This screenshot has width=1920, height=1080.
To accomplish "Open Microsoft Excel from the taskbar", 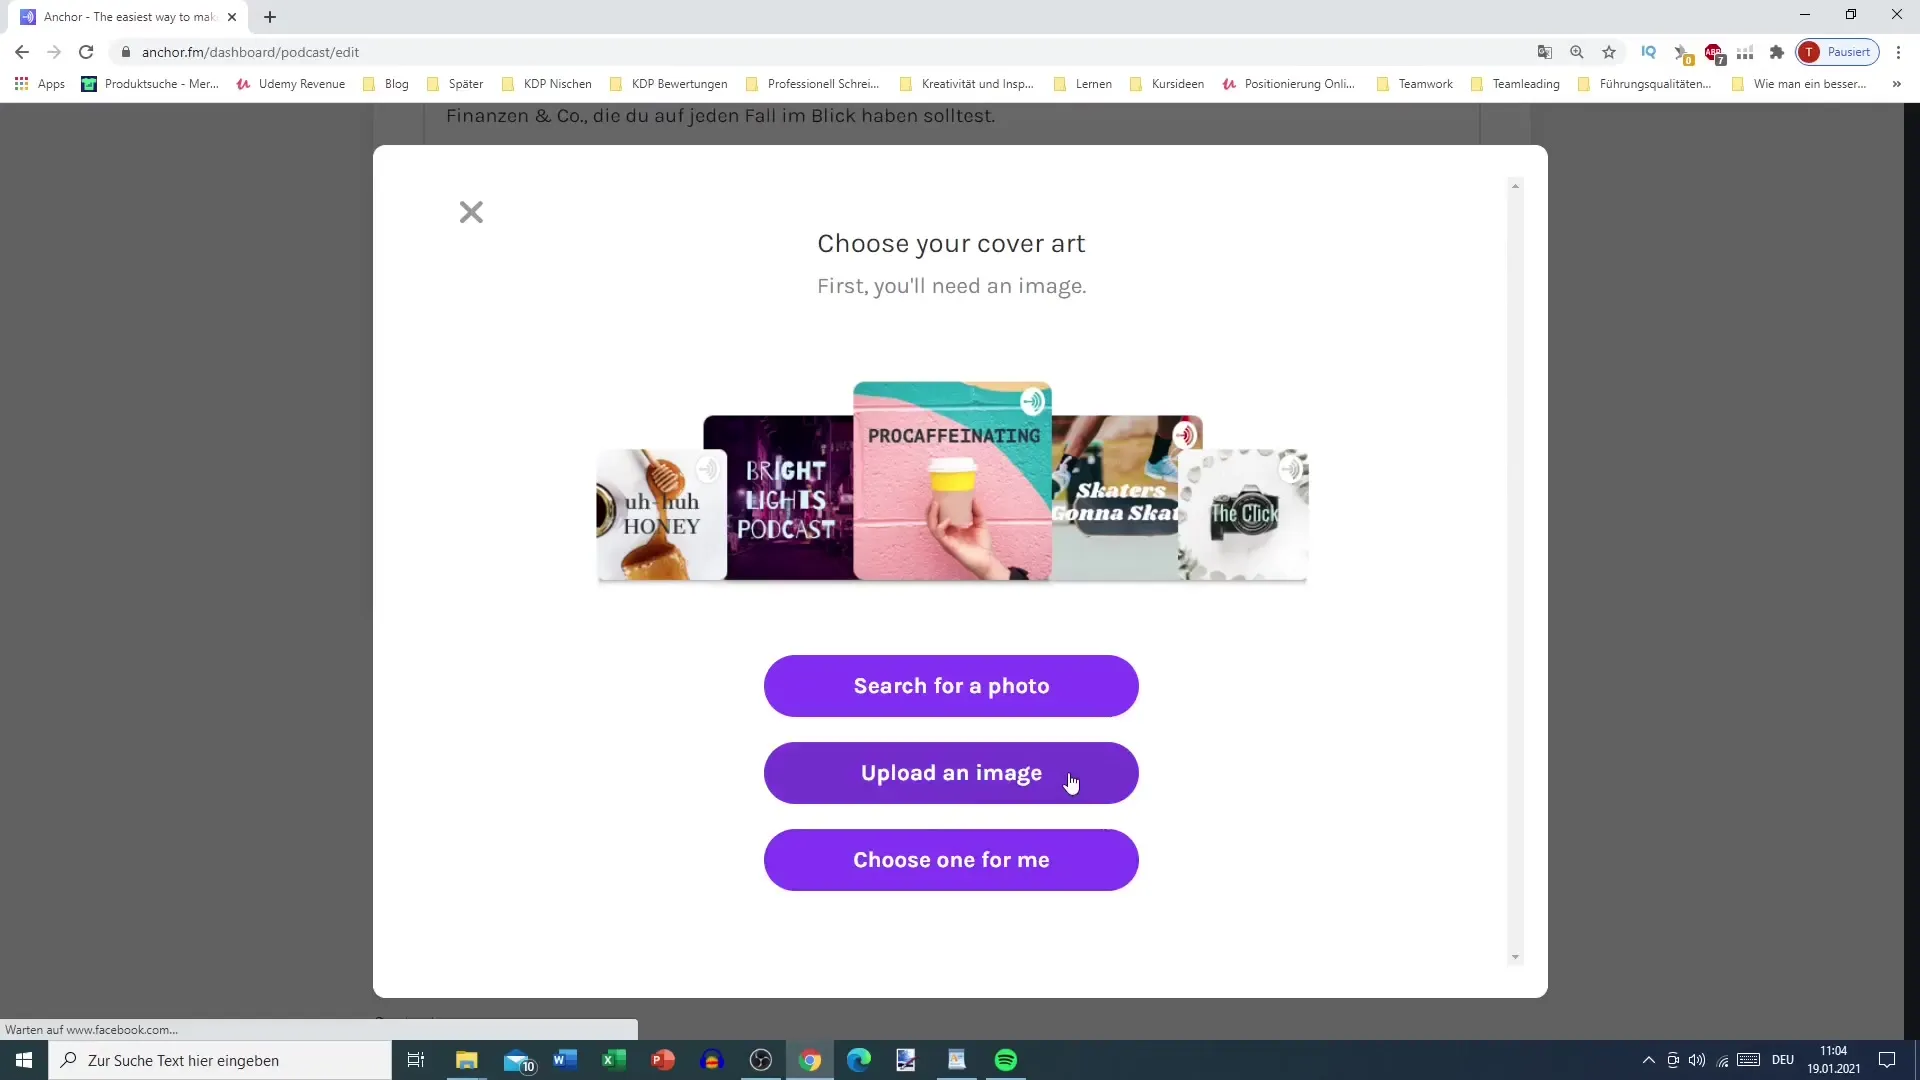I will click(614, 1060).
